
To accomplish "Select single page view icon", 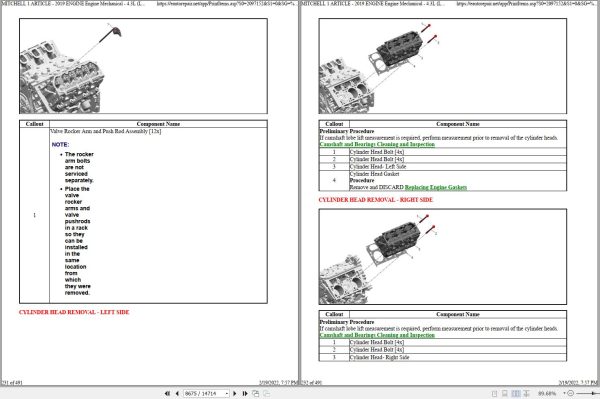I will coord(494,393).
